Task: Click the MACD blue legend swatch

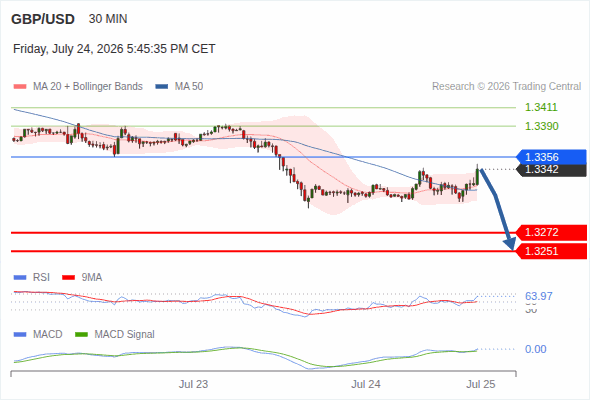Action: [20, 334]
